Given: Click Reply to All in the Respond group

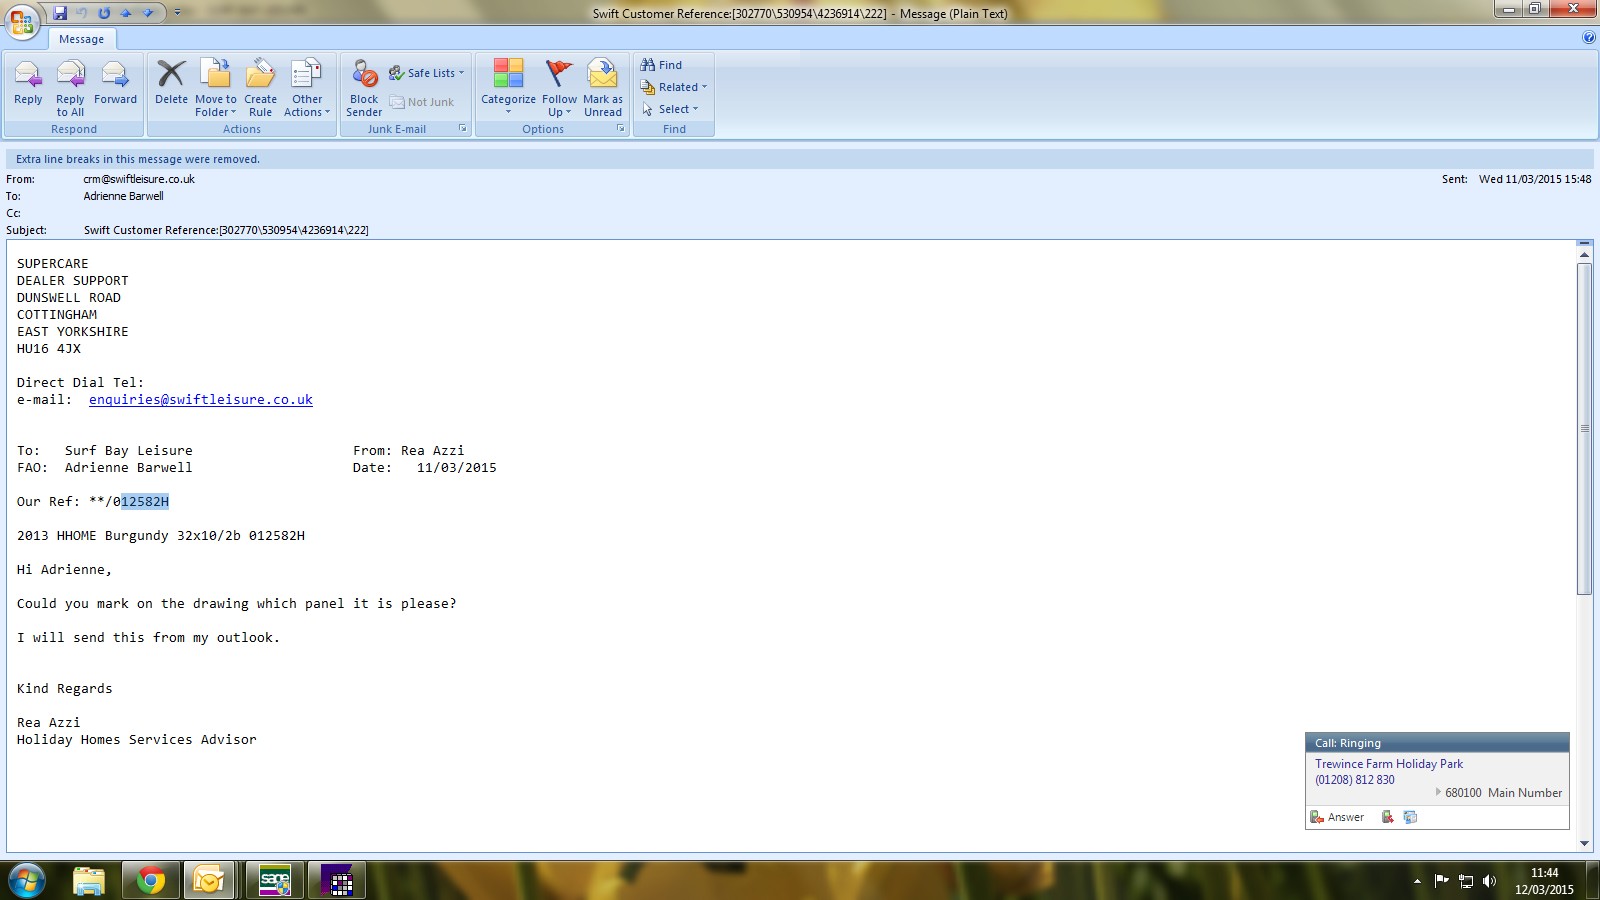Looking at the screenshot, I should (70, 88).
